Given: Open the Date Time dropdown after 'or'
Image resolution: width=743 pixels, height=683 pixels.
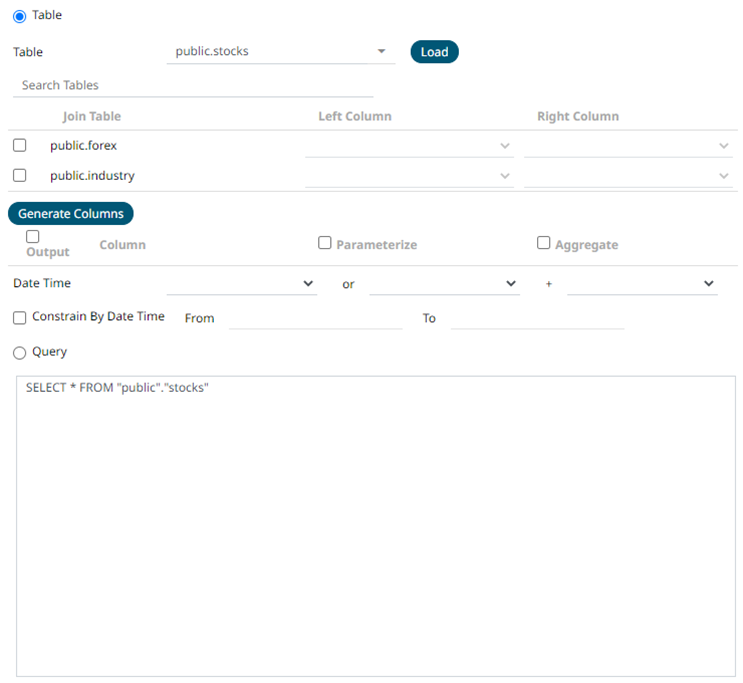Looking at the screenshot, I should point(443,284).
